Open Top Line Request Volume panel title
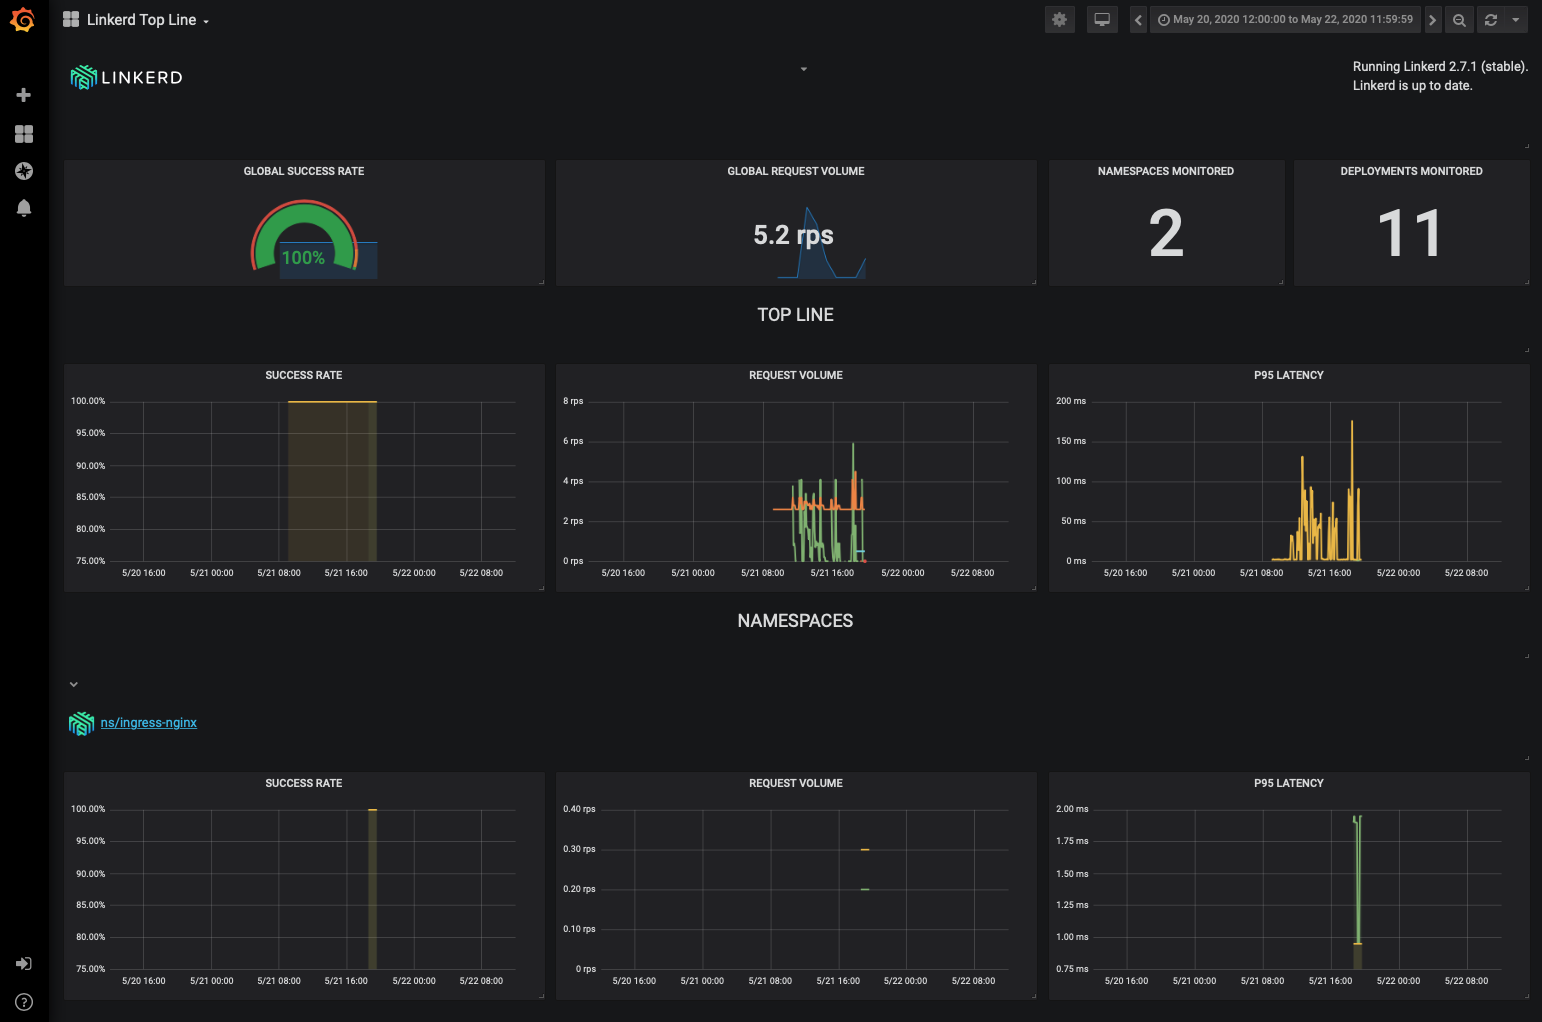This screenshot has height=1022, width=1542. (x=796, y=375)
